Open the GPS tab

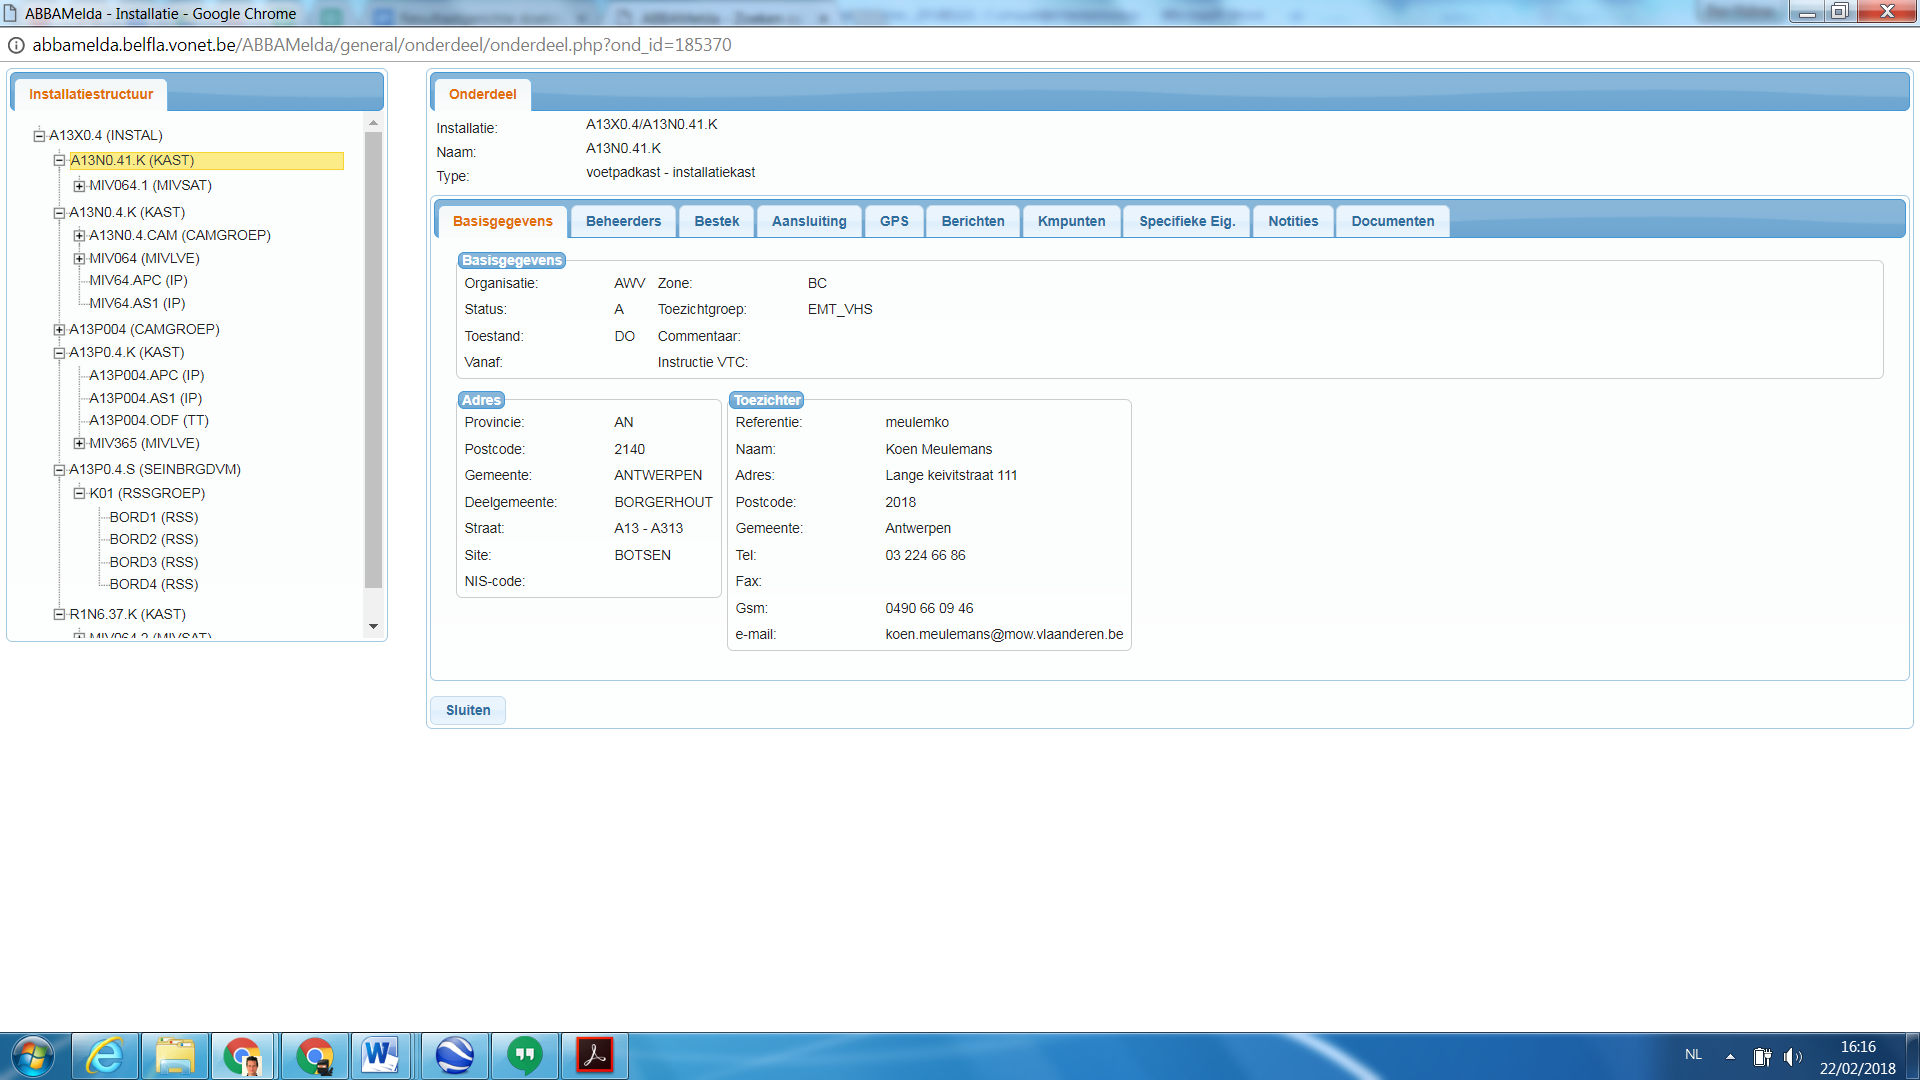894,221
